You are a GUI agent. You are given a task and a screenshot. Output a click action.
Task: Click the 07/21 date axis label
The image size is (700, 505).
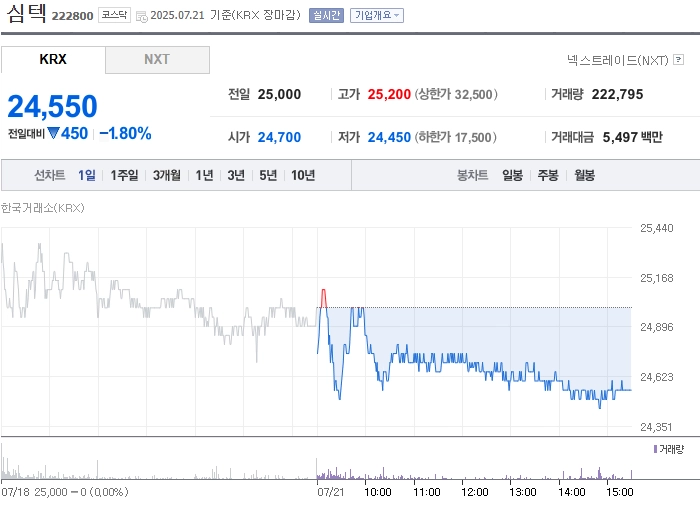331,492
